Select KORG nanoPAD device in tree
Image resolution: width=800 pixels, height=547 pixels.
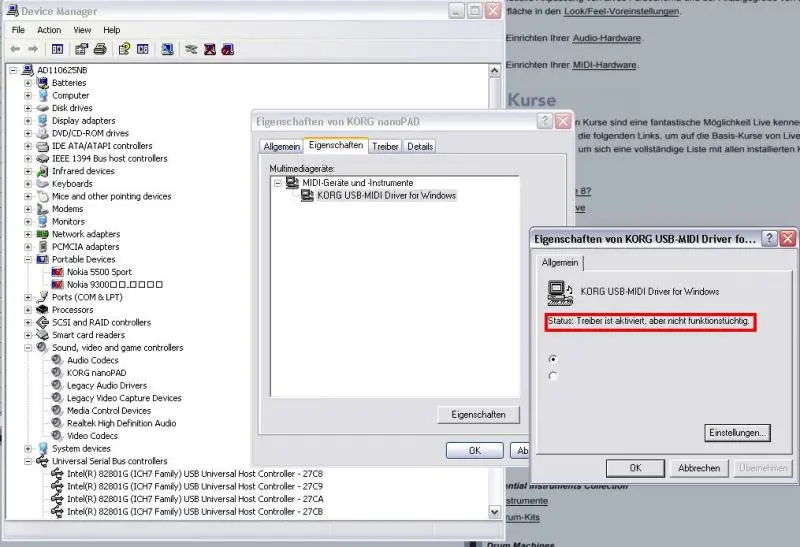(91, 372)
